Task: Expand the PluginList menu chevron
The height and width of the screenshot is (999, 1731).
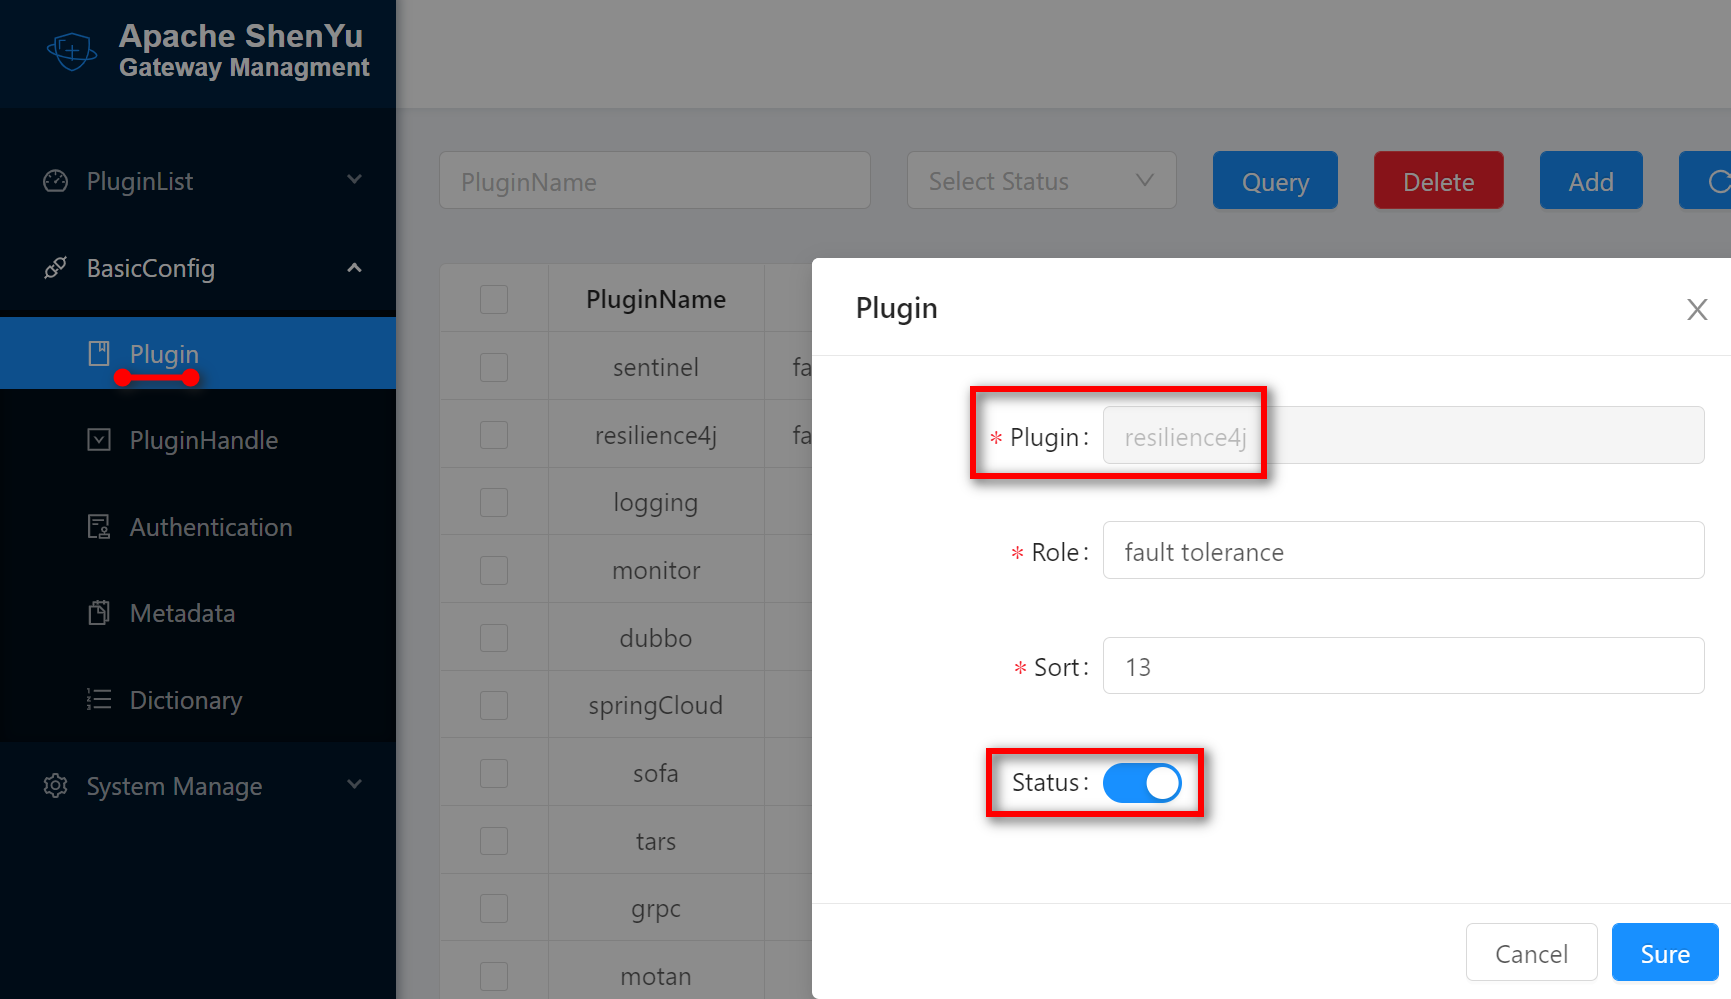Action: [x=354, y=180]
